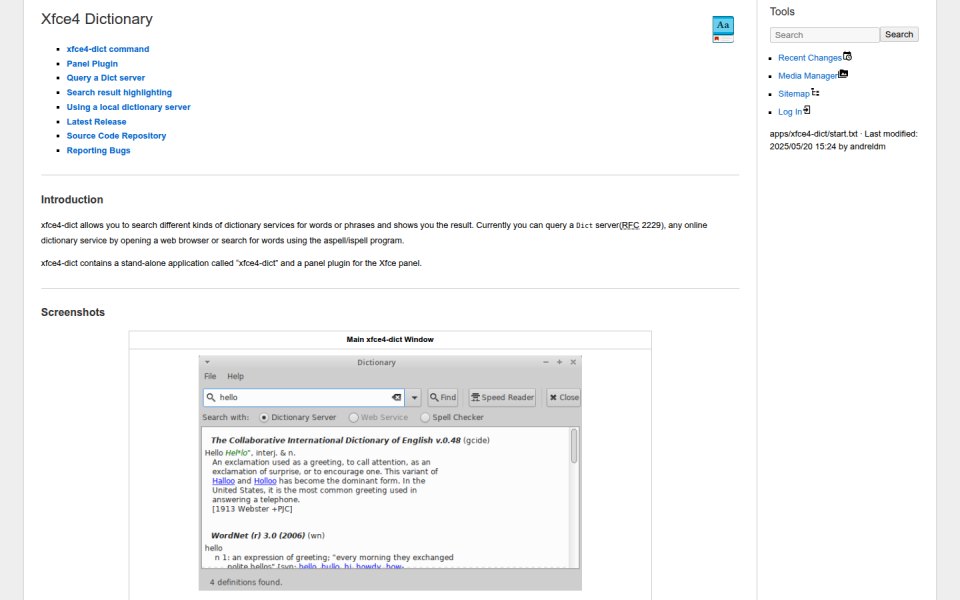
Task: Click the hello search entry in the Dictionary window
Action: 304,397
